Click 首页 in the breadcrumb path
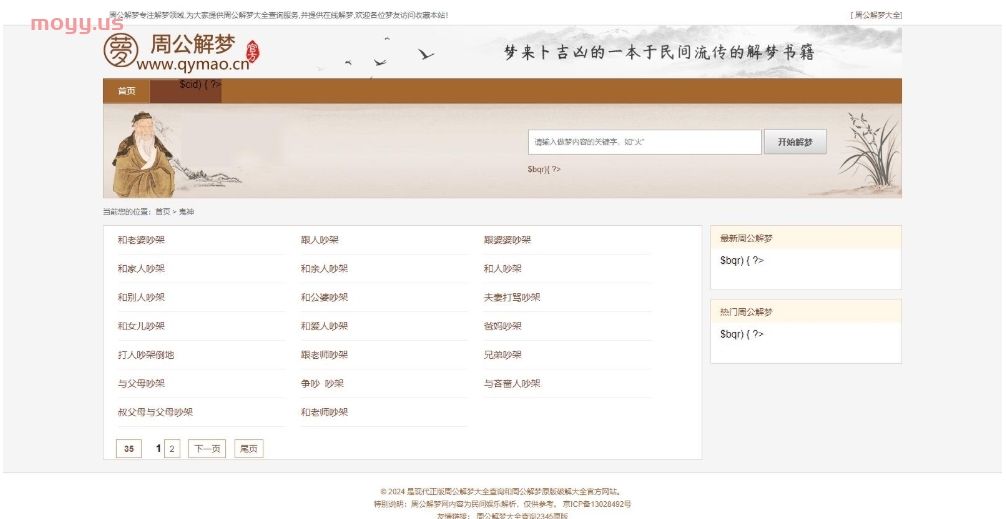The image size is (1006, 519). coord(163,212)
